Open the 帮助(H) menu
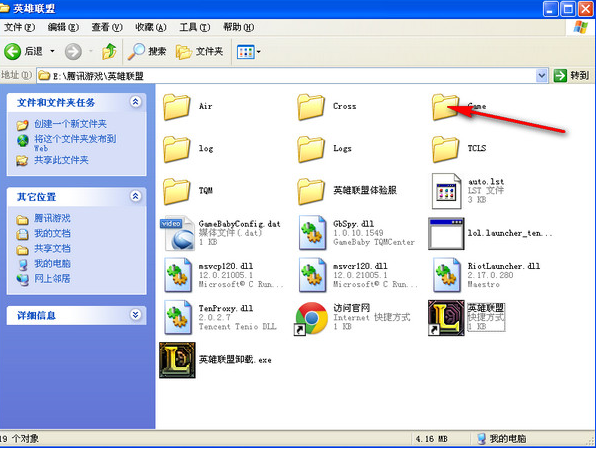This screenshot has width=597, height=449. coord(238,27)
